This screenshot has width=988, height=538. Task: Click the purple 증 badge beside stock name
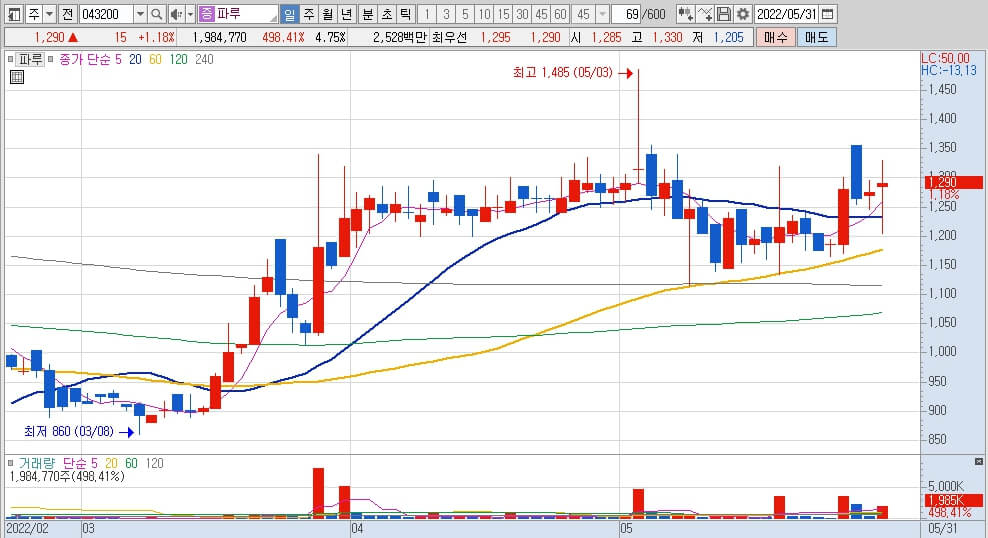coord(206,14)
